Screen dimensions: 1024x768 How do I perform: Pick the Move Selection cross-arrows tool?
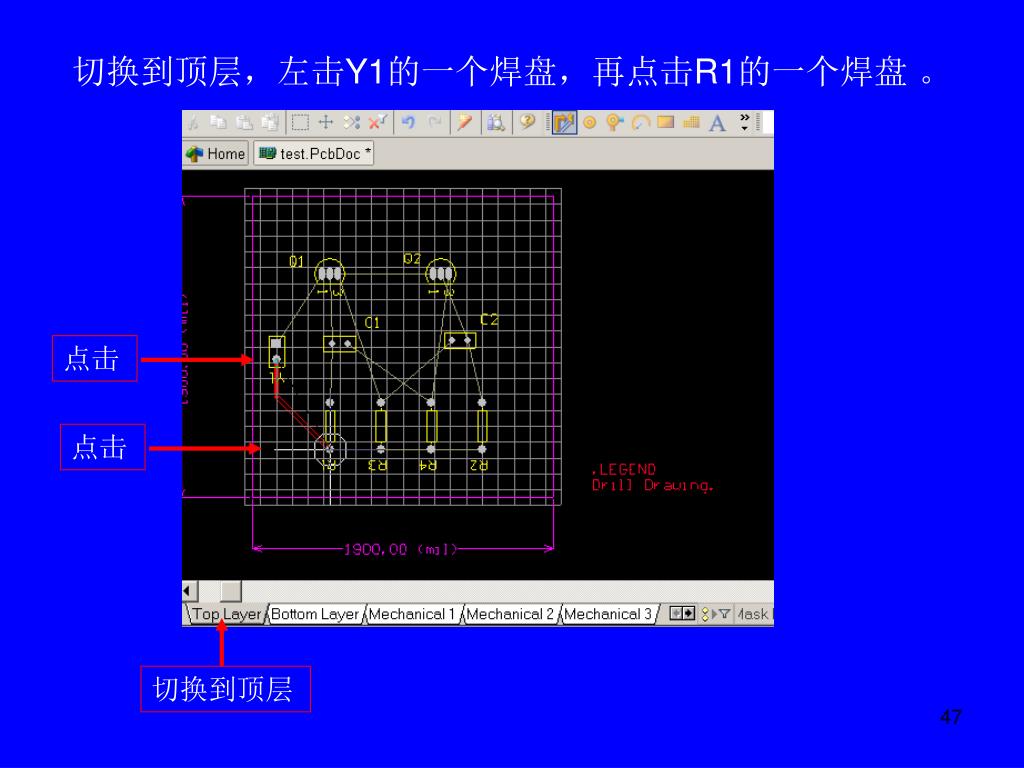click(x=325, y=122)
